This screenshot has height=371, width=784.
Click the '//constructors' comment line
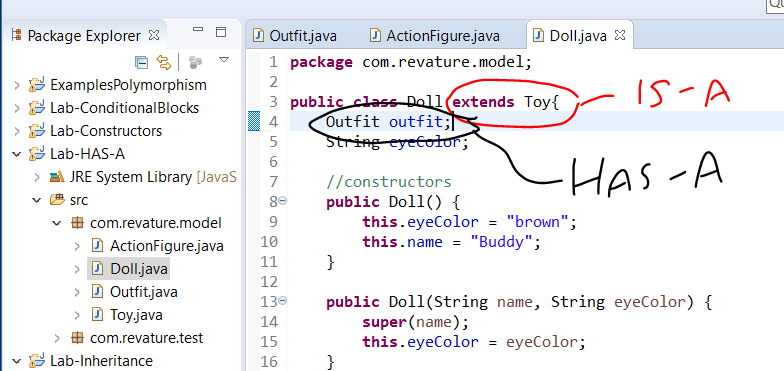[x=388, y=182]
